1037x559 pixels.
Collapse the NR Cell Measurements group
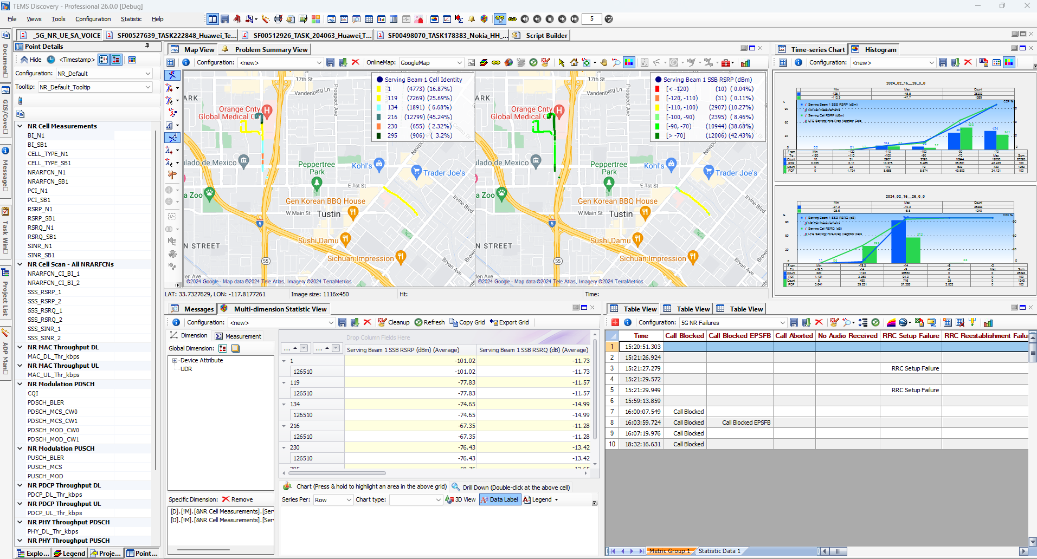(x=20, y=126)
